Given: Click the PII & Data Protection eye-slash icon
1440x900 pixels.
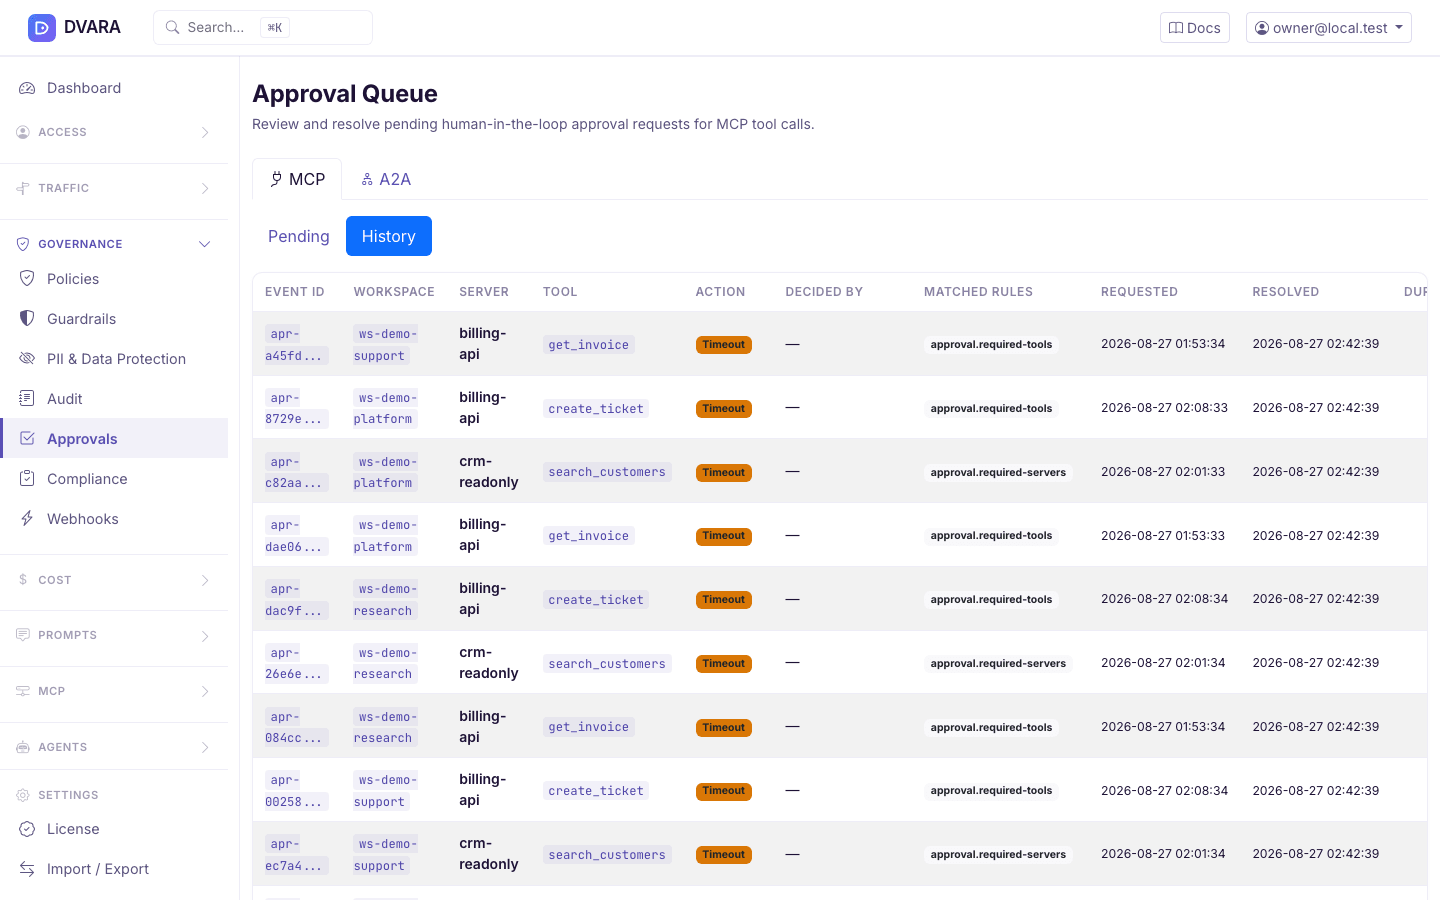Looking at the screenshot, I should point(27,359).
